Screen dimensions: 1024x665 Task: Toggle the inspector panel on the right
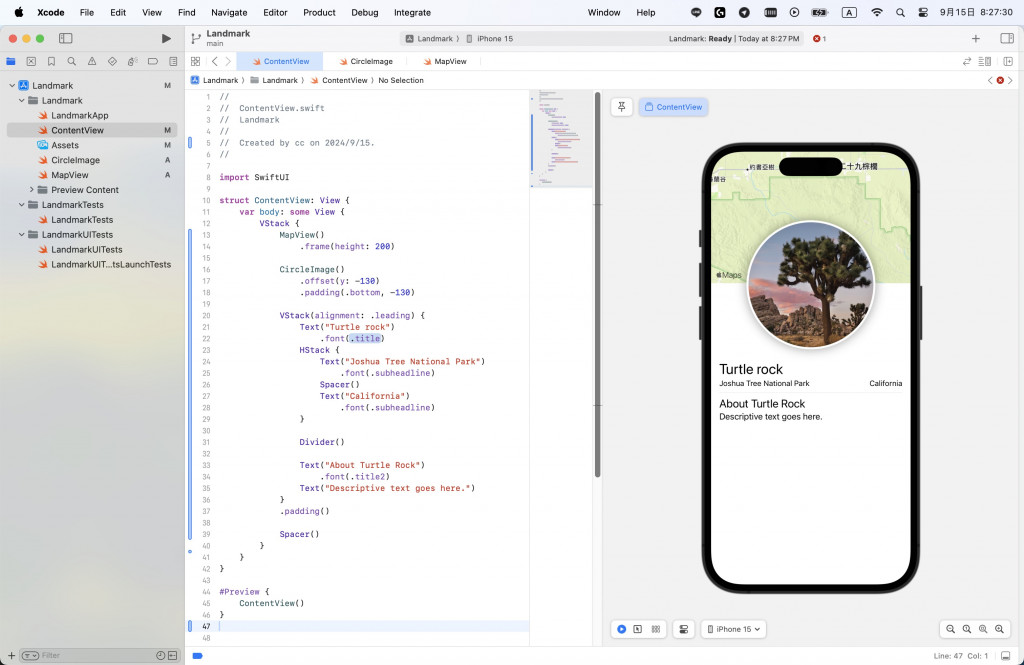click(x=1007, y=38)
